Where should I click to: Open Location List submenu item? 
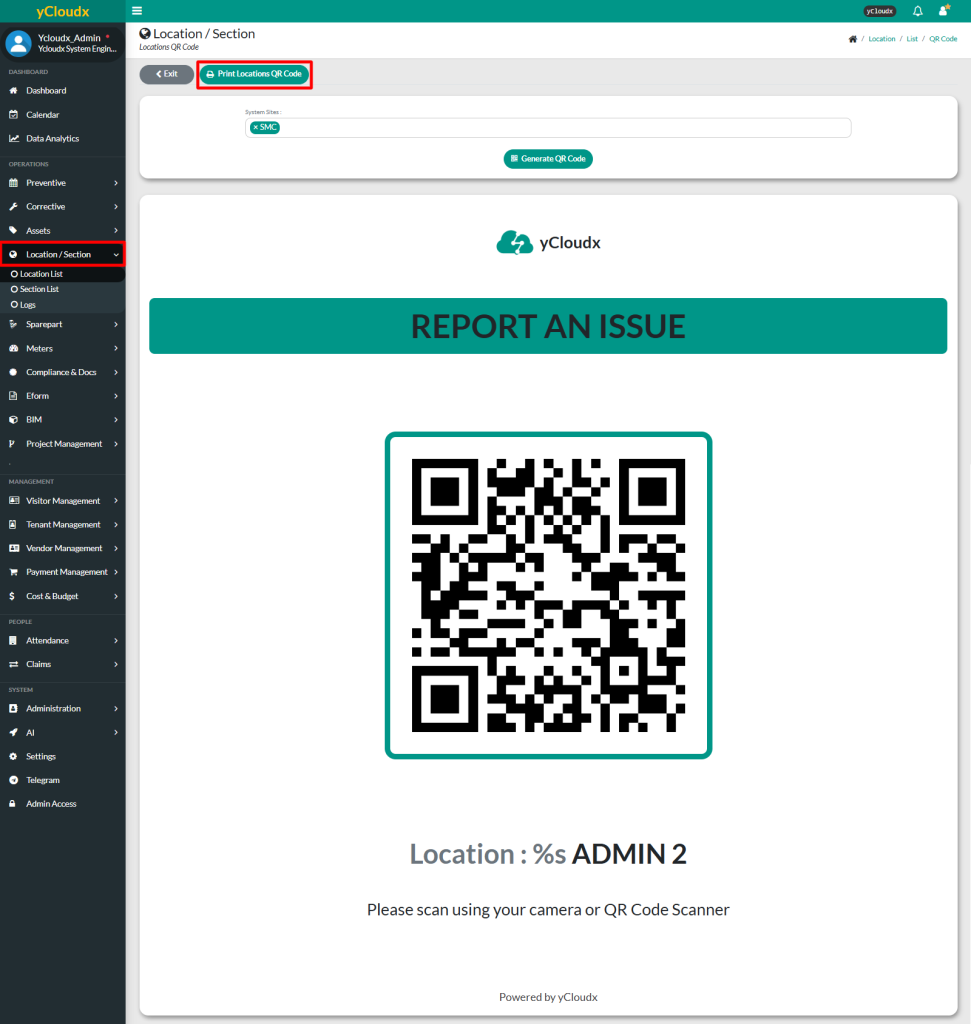pos(63,274)
